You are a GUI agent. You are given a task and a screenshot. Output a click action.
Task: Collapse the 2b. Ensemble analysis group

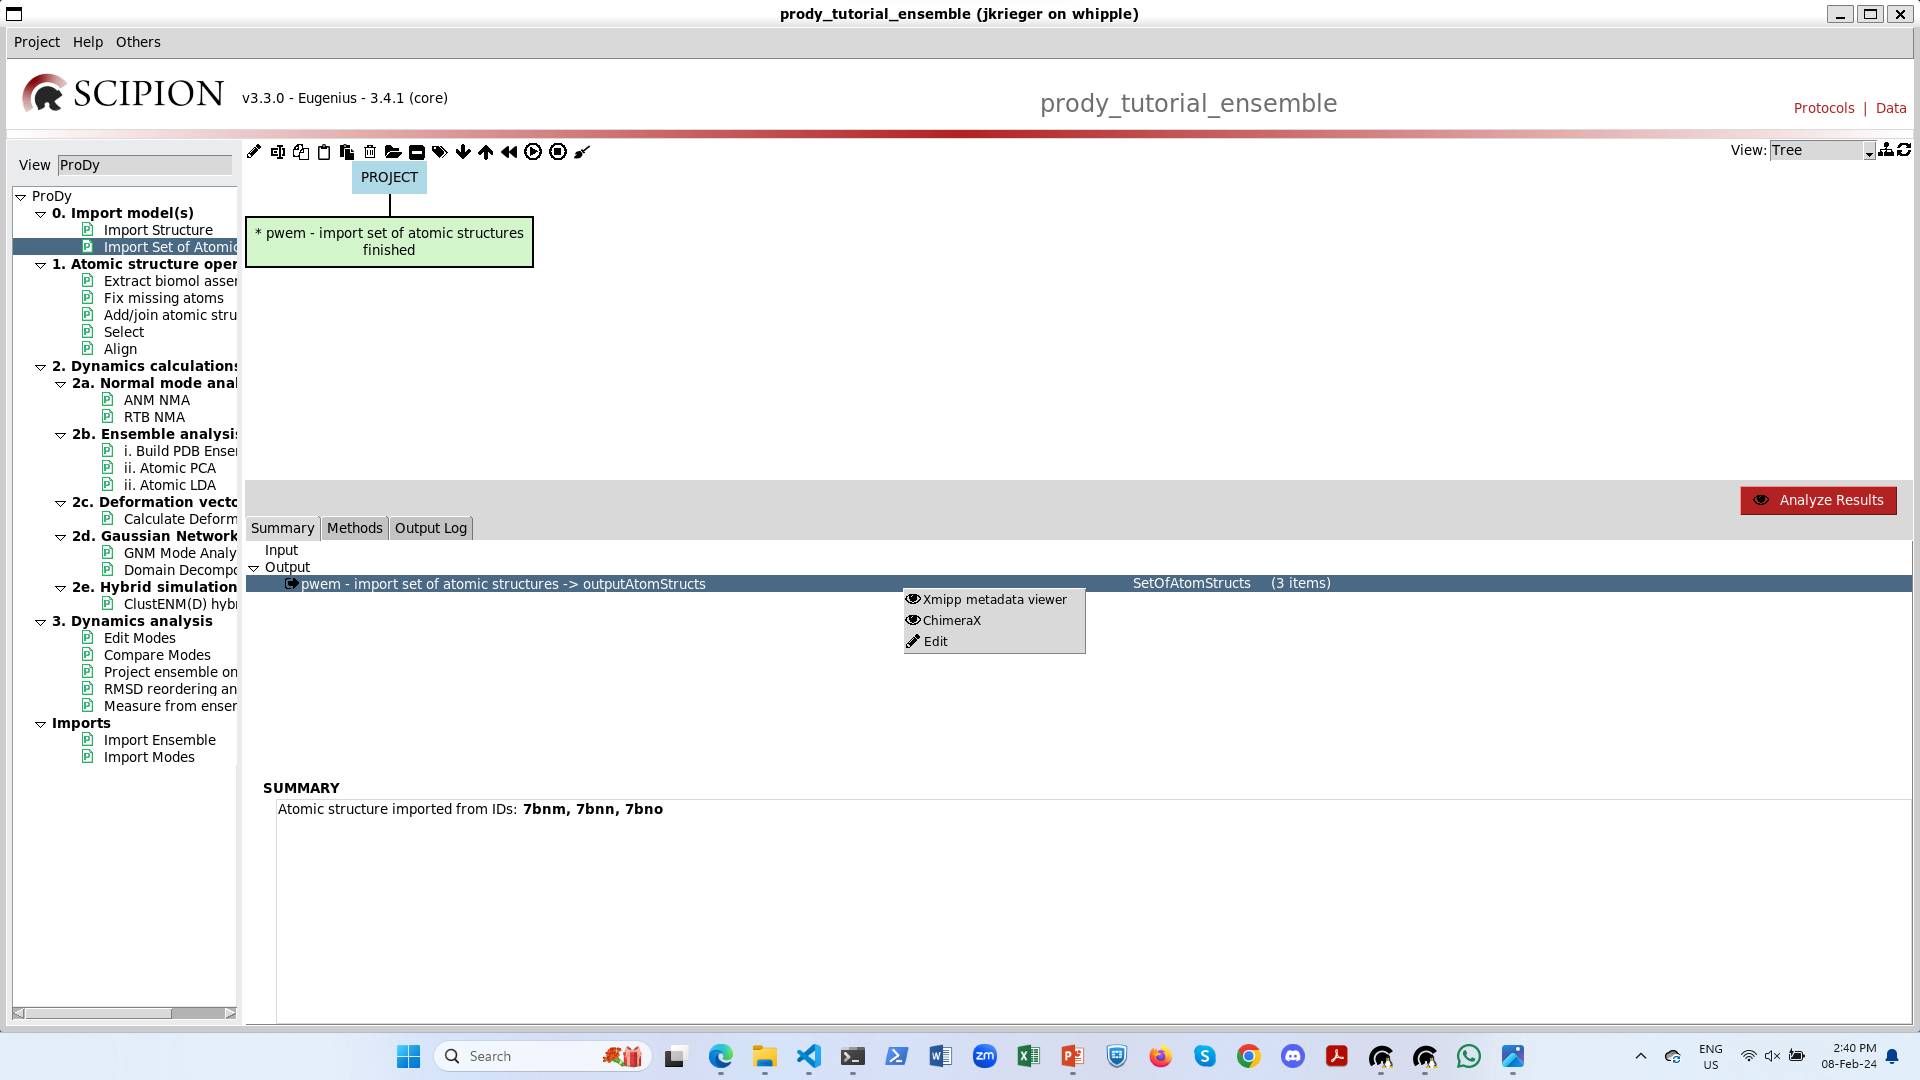click(60, 435)
